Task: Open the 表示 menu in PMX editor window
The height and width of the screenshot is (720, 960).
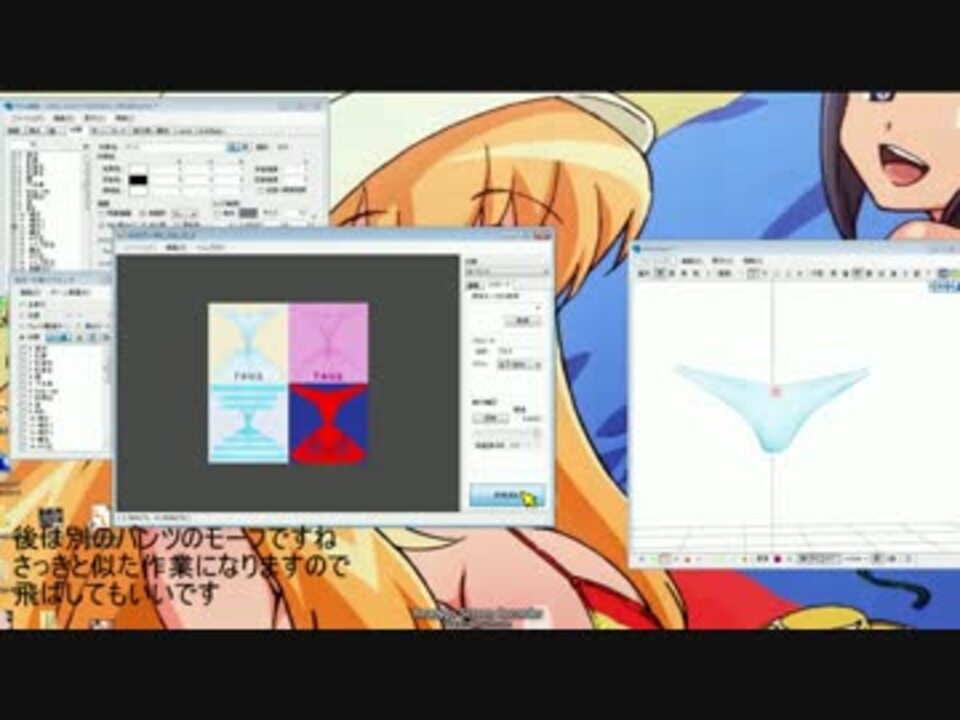Action: pos(94,118)
